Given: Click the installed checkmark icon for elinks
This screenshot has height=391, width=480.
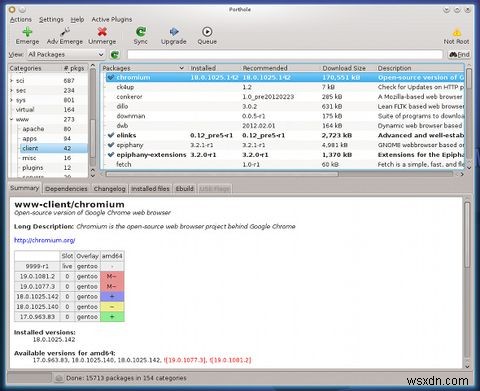Looking at the screenshot, I should 111,135.
